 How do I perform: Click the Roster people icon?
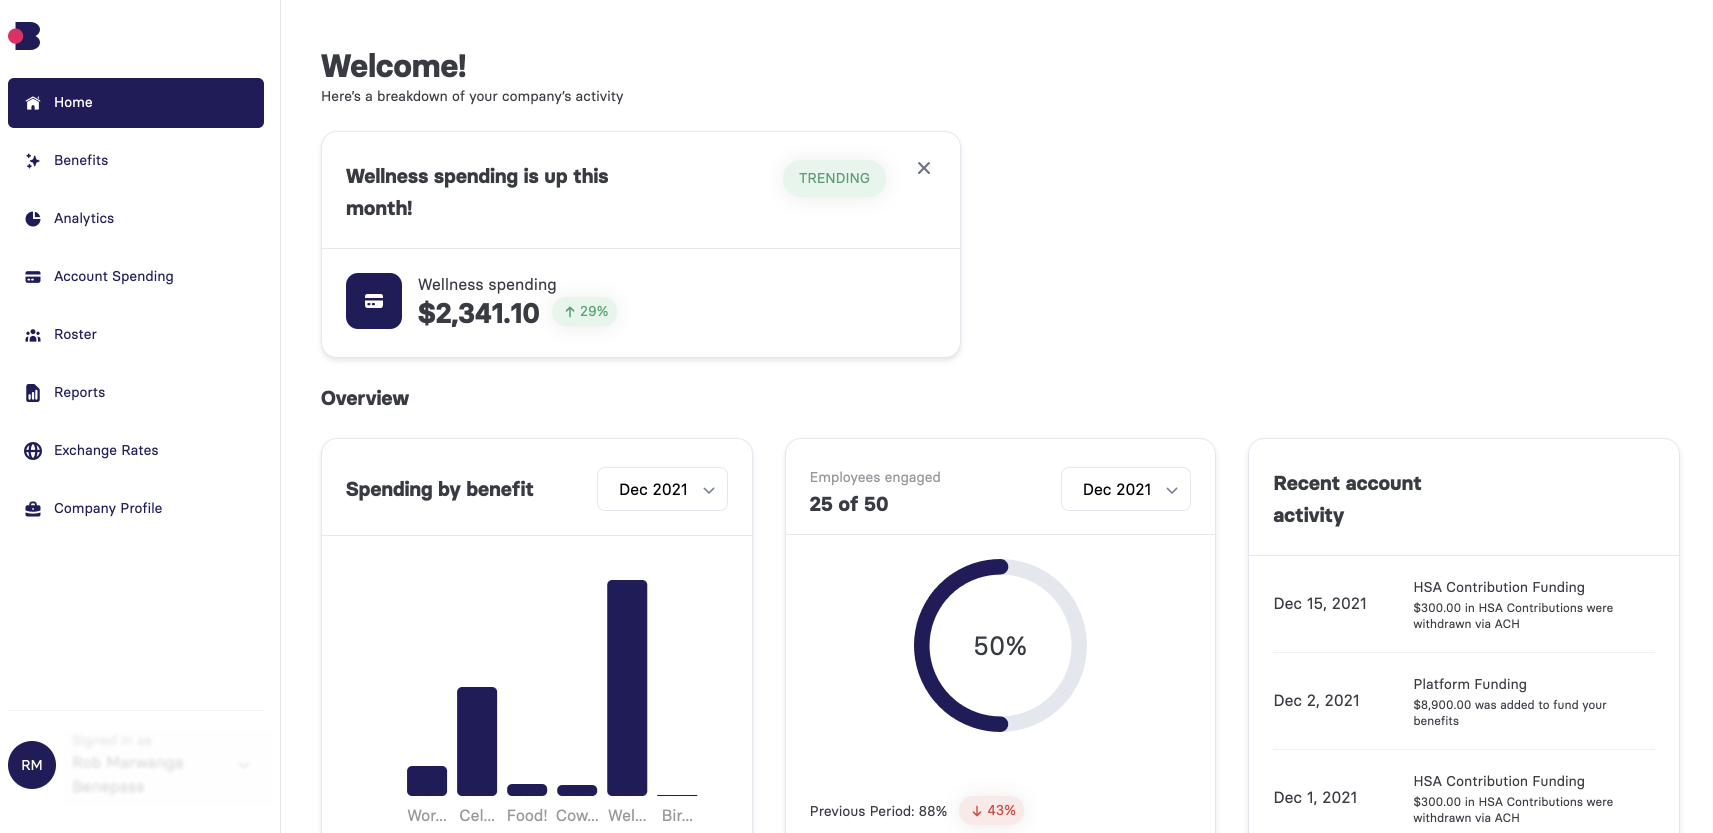(x=33, y=335)
